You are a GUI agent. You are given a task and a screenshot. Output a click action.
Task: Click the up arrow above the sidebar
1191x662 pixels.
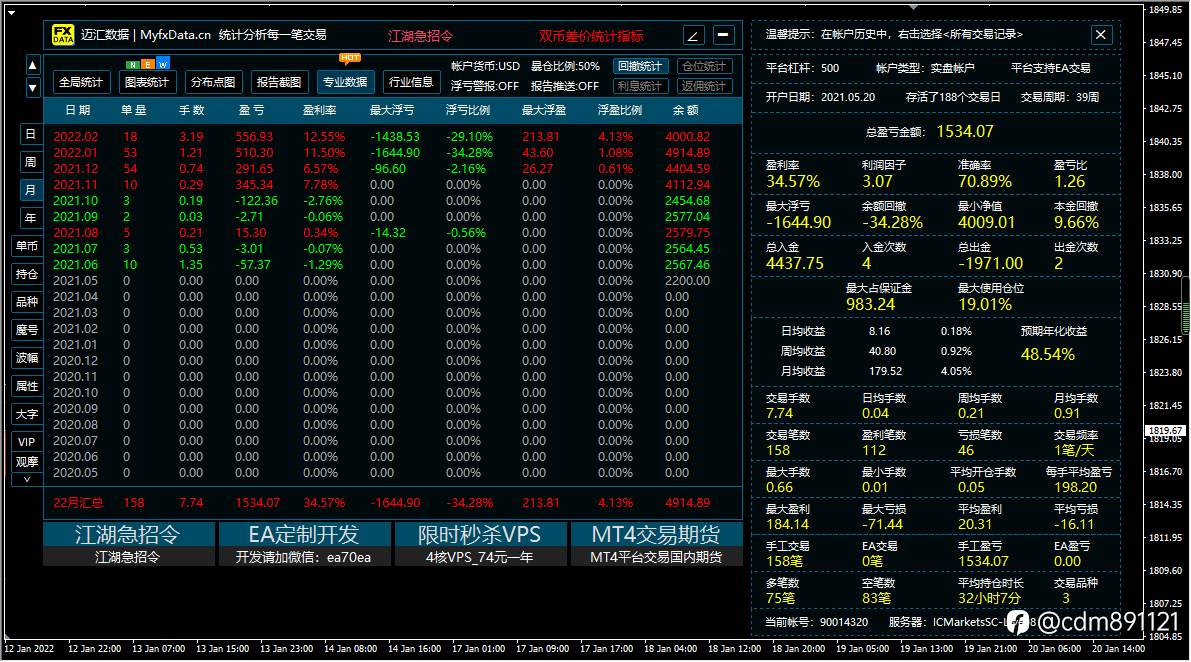pyautogui.click(x=33, y=65)
